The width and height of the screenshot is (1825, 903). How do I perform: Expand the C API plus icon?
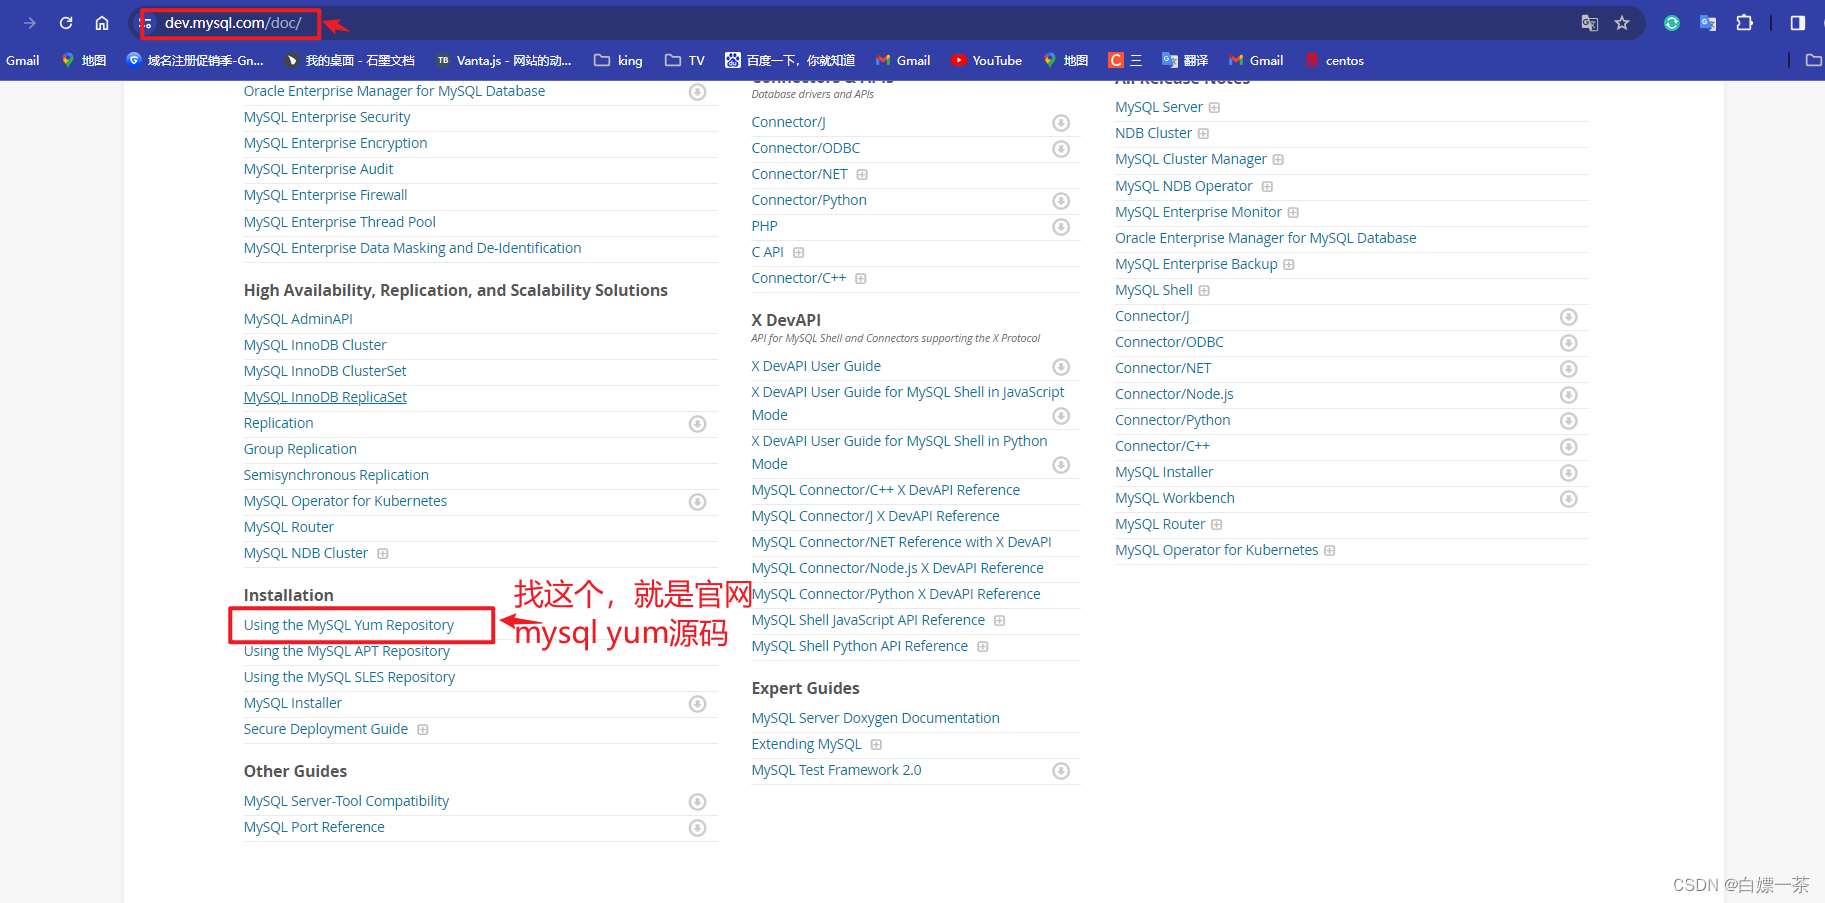pyautogui.click(x=799, y=253)
